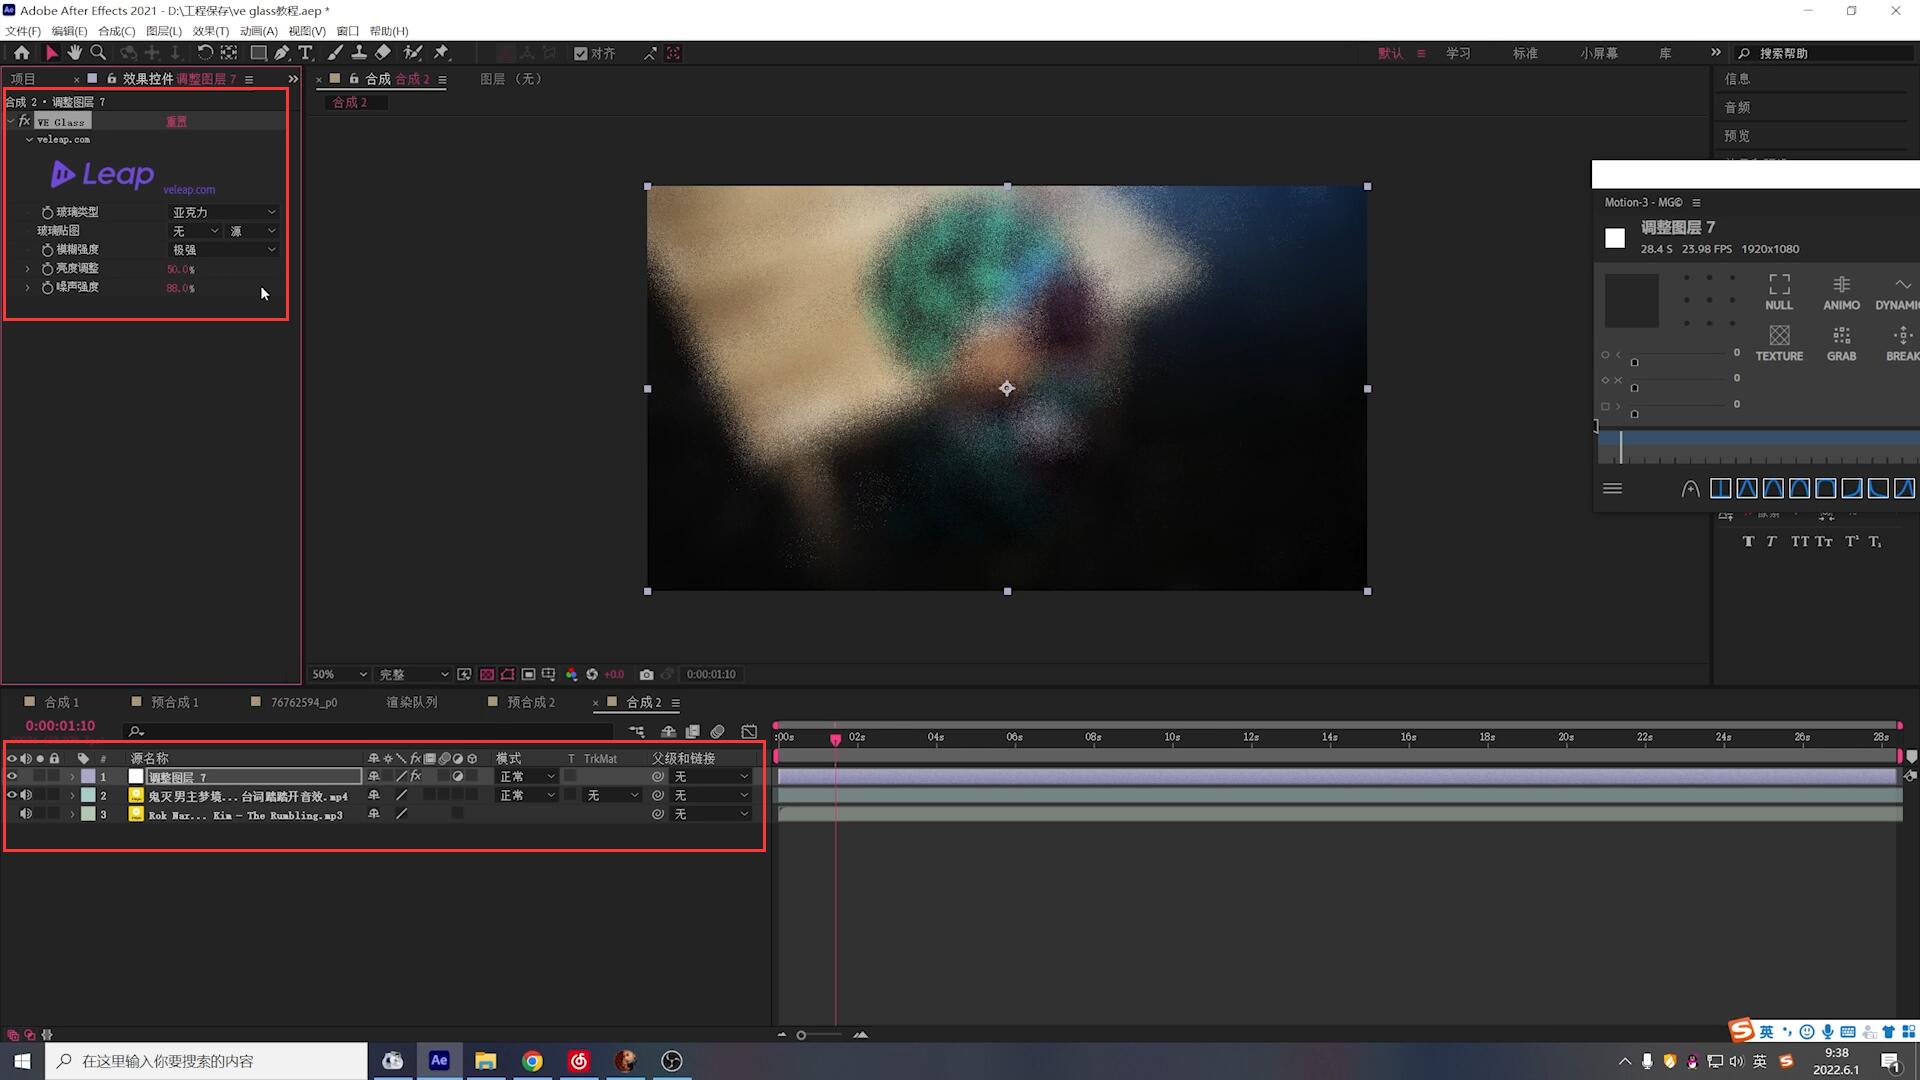Open 模糊强度 dropdown showing 极强
Image resolution: width=1920 pixels, height=1080 pixels.
click(x=224, y=250)
